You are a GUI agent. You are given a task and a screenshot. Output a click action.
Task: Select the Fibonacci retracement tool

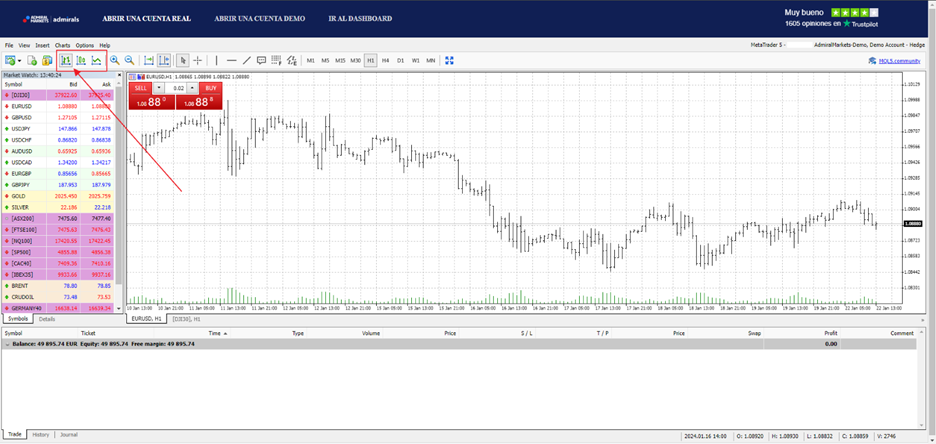click(276, 60)
